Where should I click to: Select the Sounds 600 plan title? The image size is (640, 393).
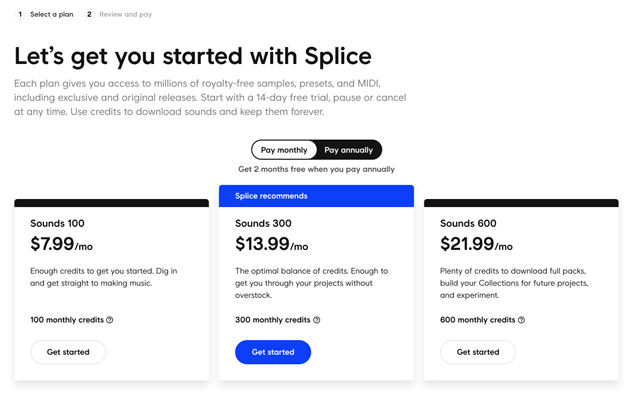click(468, 224)
